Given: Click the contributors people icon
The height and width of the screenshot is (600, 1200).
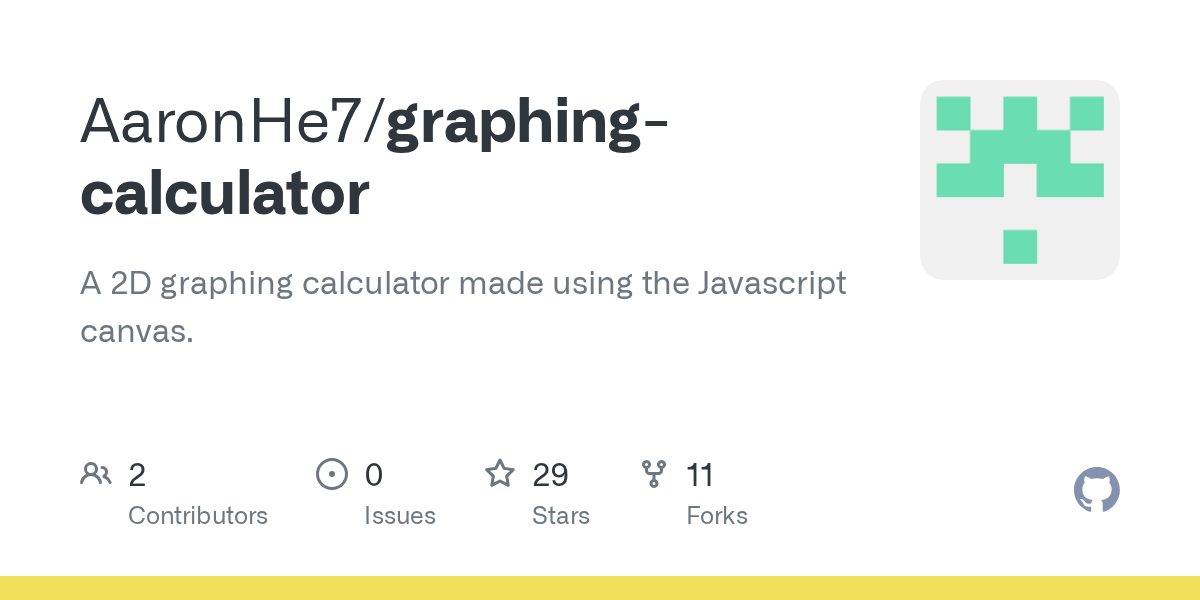Looking at the screenshot, I should click(x=95, y=473).
